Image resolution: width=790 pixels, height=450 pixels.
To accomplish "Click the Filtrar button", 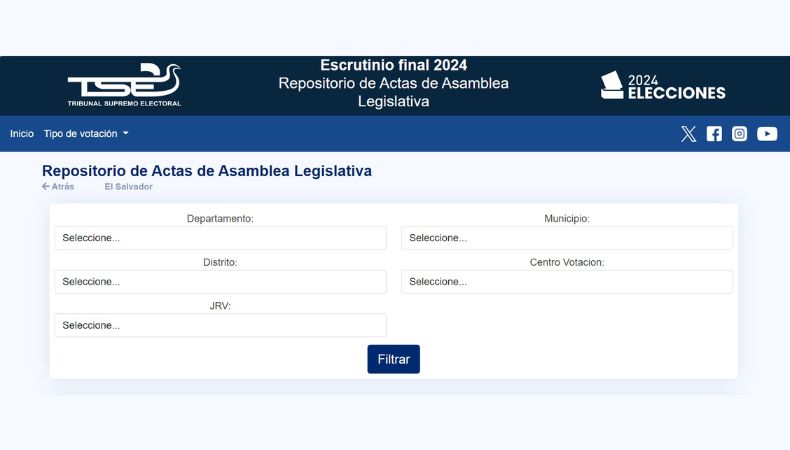I will point(393,359).
